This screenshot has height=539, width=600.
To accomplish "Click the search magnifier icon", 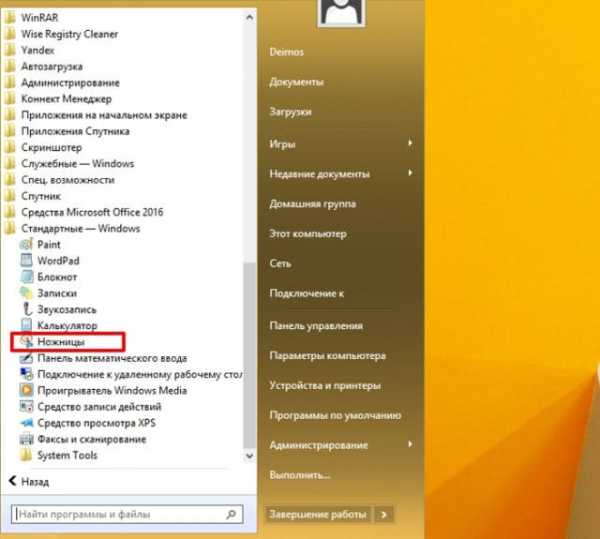I will click(x=231, y=514).
